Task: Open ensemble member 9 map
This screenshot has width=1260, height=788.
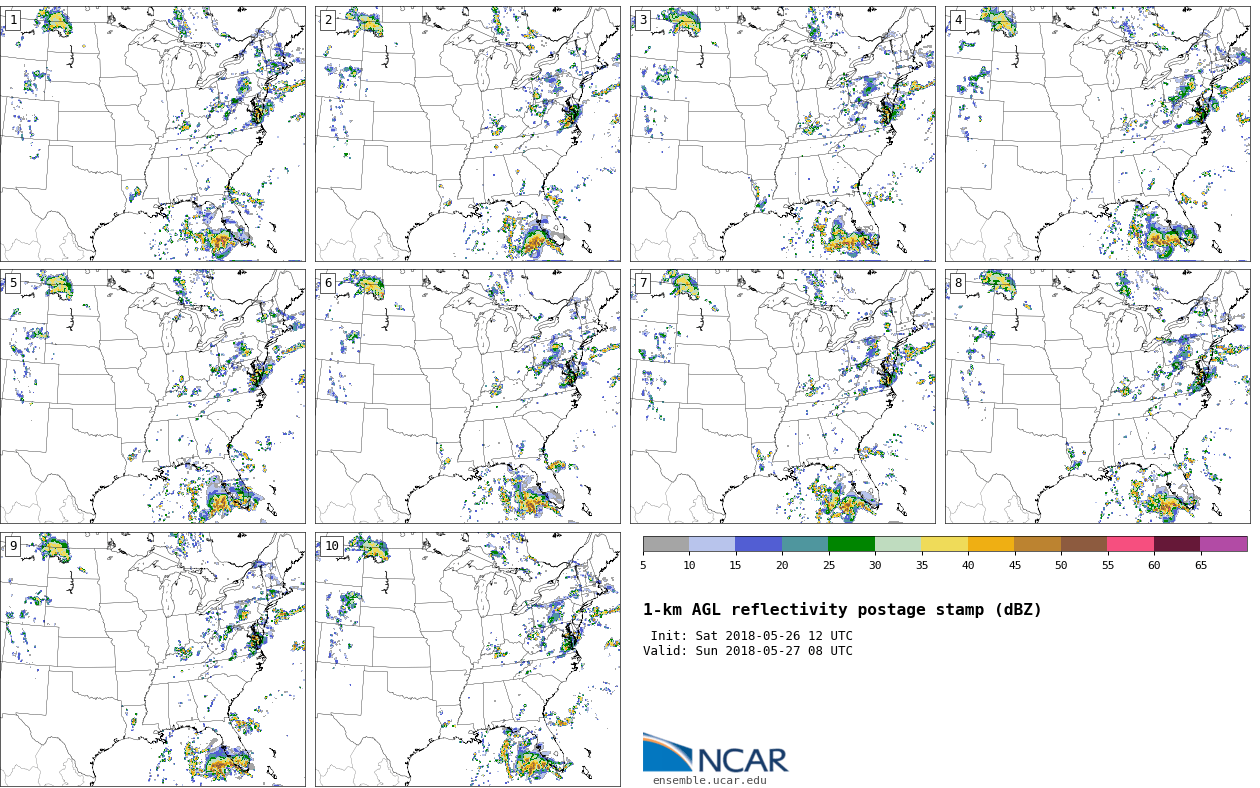Action: pos(152,659)
